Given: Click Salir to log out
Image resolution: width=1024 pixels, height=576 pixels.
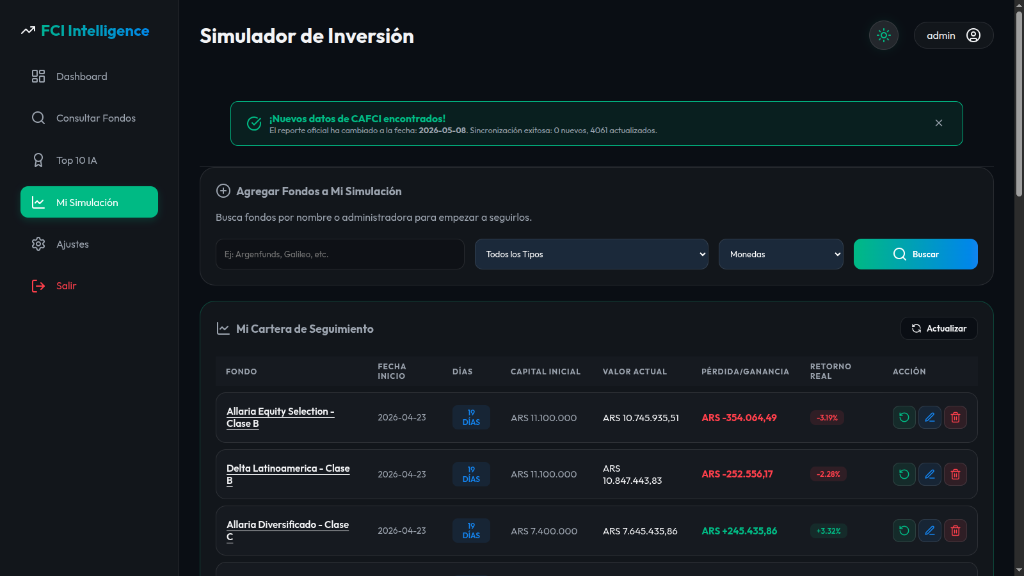Looking at the screenshot, I should (x=89, y=285).
